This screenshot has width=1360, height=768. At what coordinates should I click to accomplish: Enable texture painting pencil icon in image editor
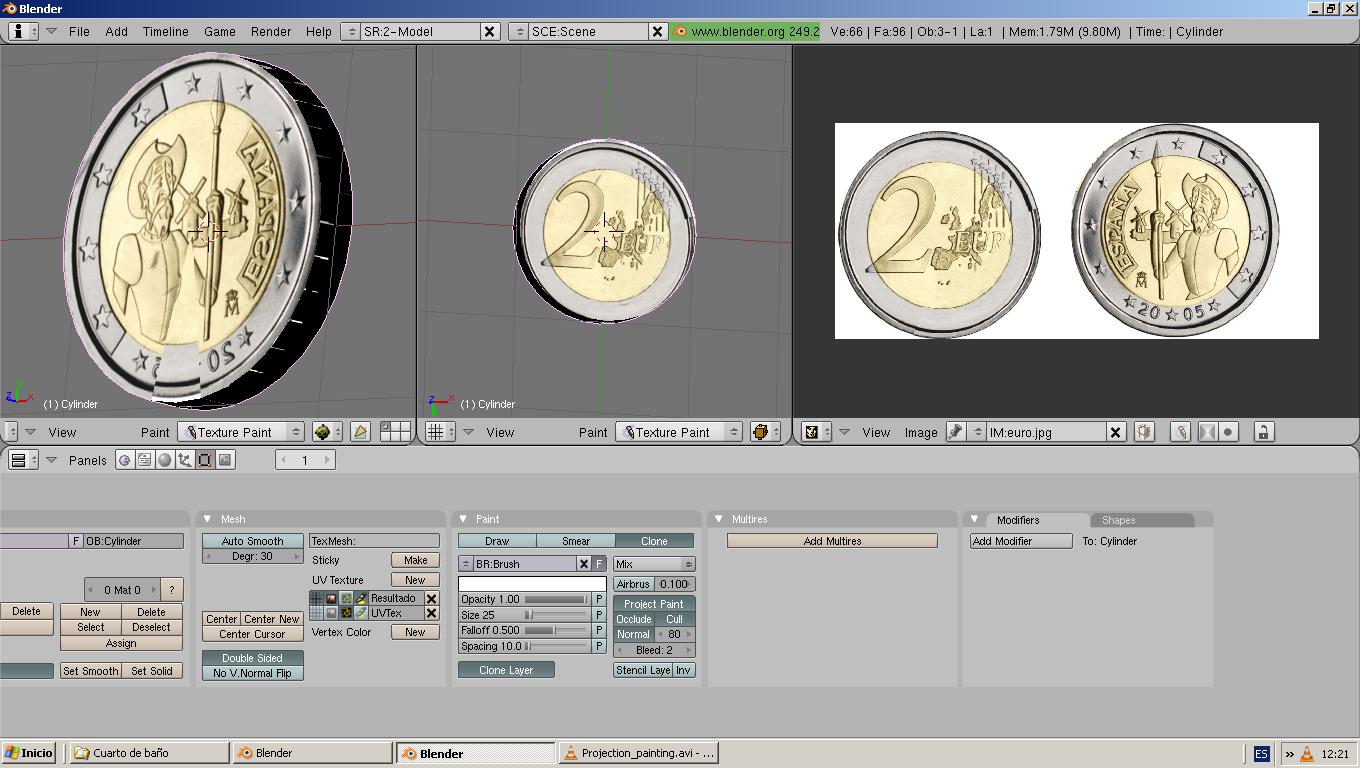pos(1181,432)
